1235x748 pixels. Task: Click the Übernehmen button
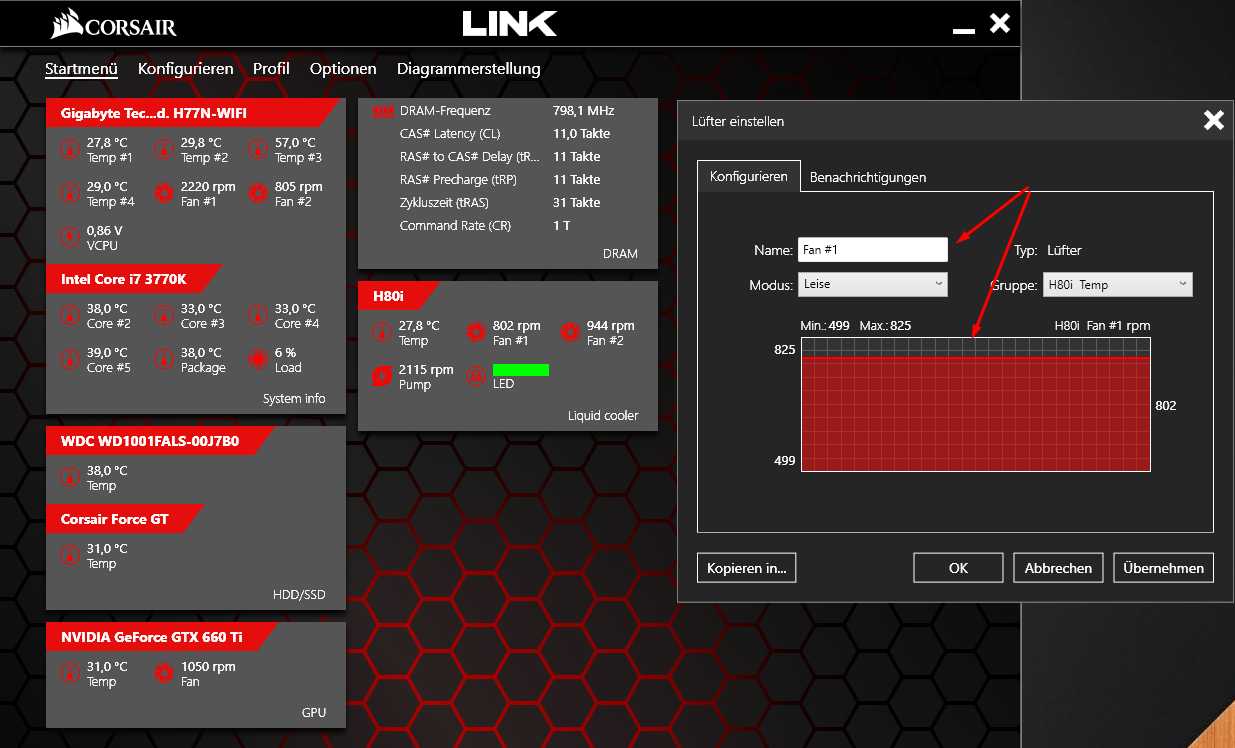click(x=1164, y=568)
